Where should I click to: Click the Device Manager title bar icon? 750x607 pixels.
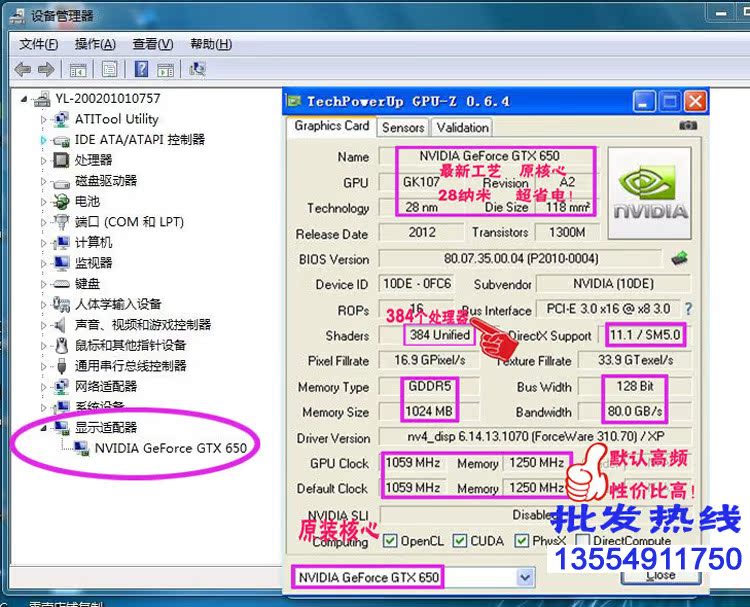pyautogui.click(x=17, y=16)
